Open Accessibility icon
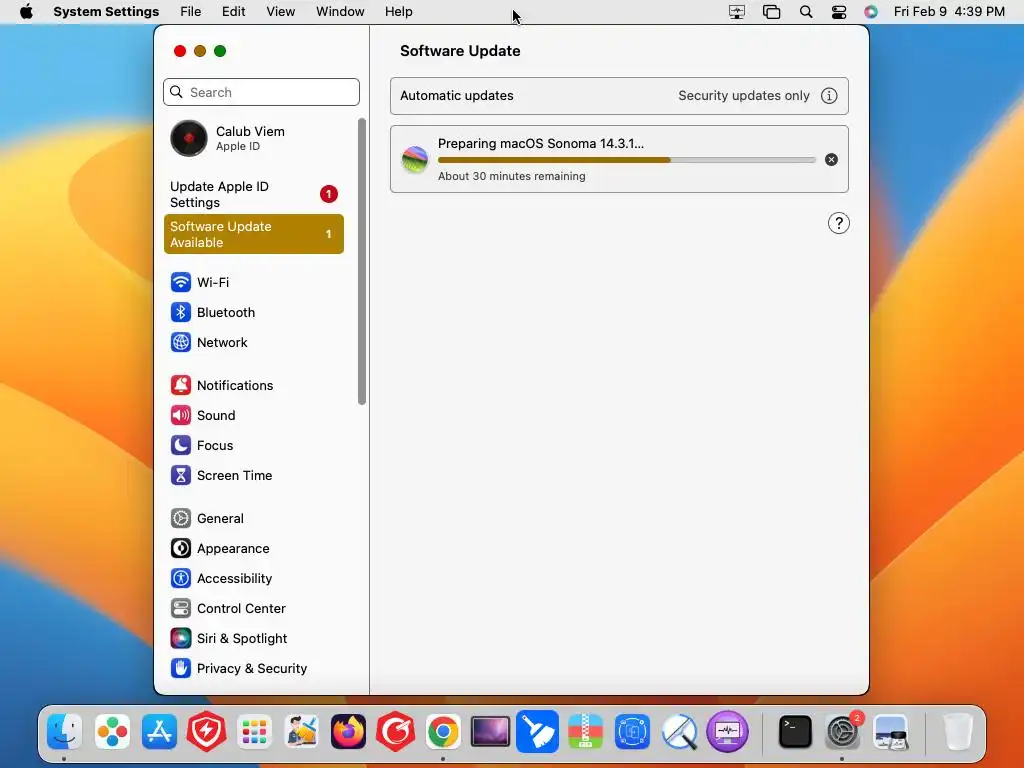Screen dimensions: 1024x768 pyautogui.click(x=181, y=579)
